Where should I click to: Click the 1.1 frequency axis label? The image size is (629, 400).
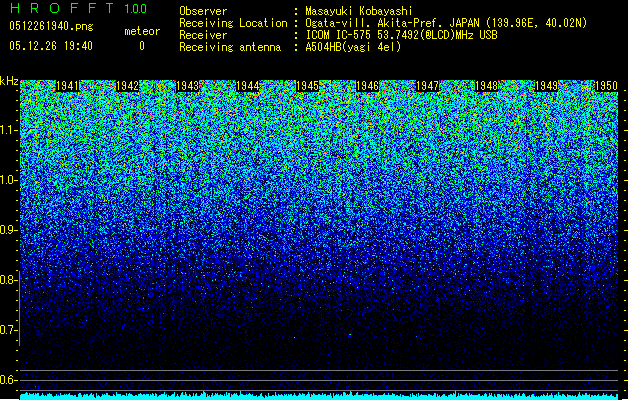tap(9, 130)
